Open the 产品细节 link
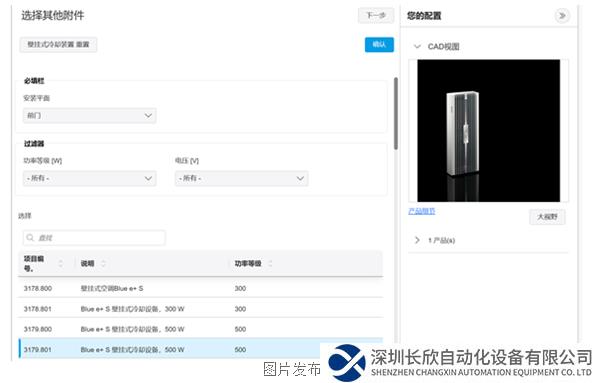 [x=421, y=211]
